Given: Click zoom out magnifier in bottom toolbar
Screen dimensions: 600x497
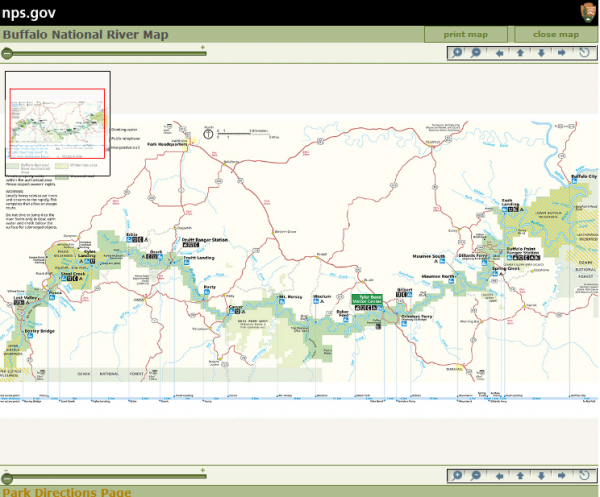Looking at the screenshot, I should (476, 476).
